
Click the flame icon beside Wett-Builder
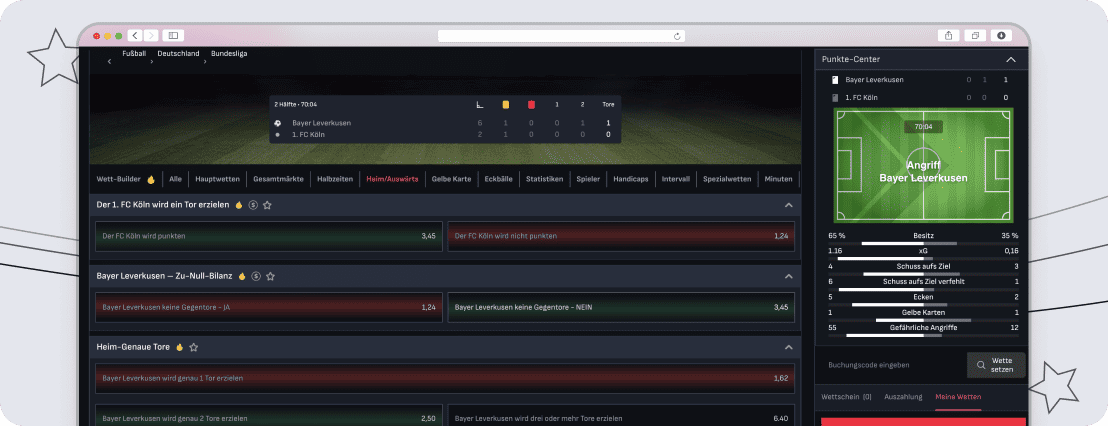[x=151, y=179]
